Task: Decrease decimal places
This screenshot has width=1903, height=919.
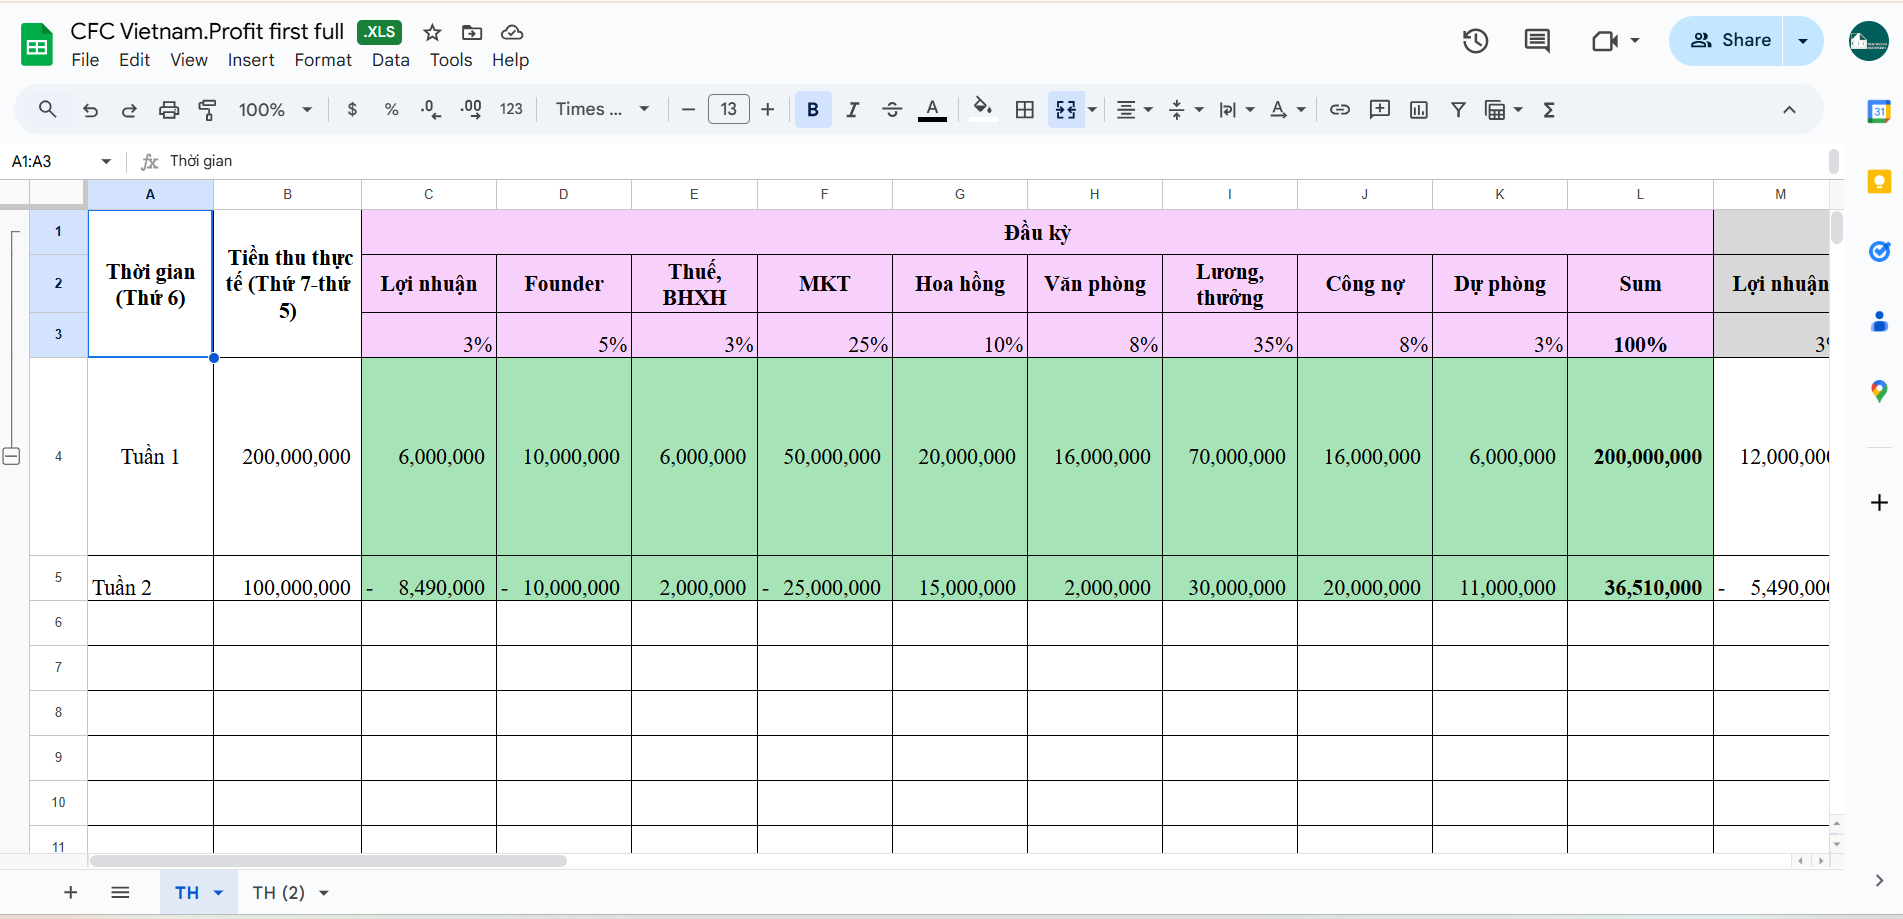Action: click(x=431, y=110)
